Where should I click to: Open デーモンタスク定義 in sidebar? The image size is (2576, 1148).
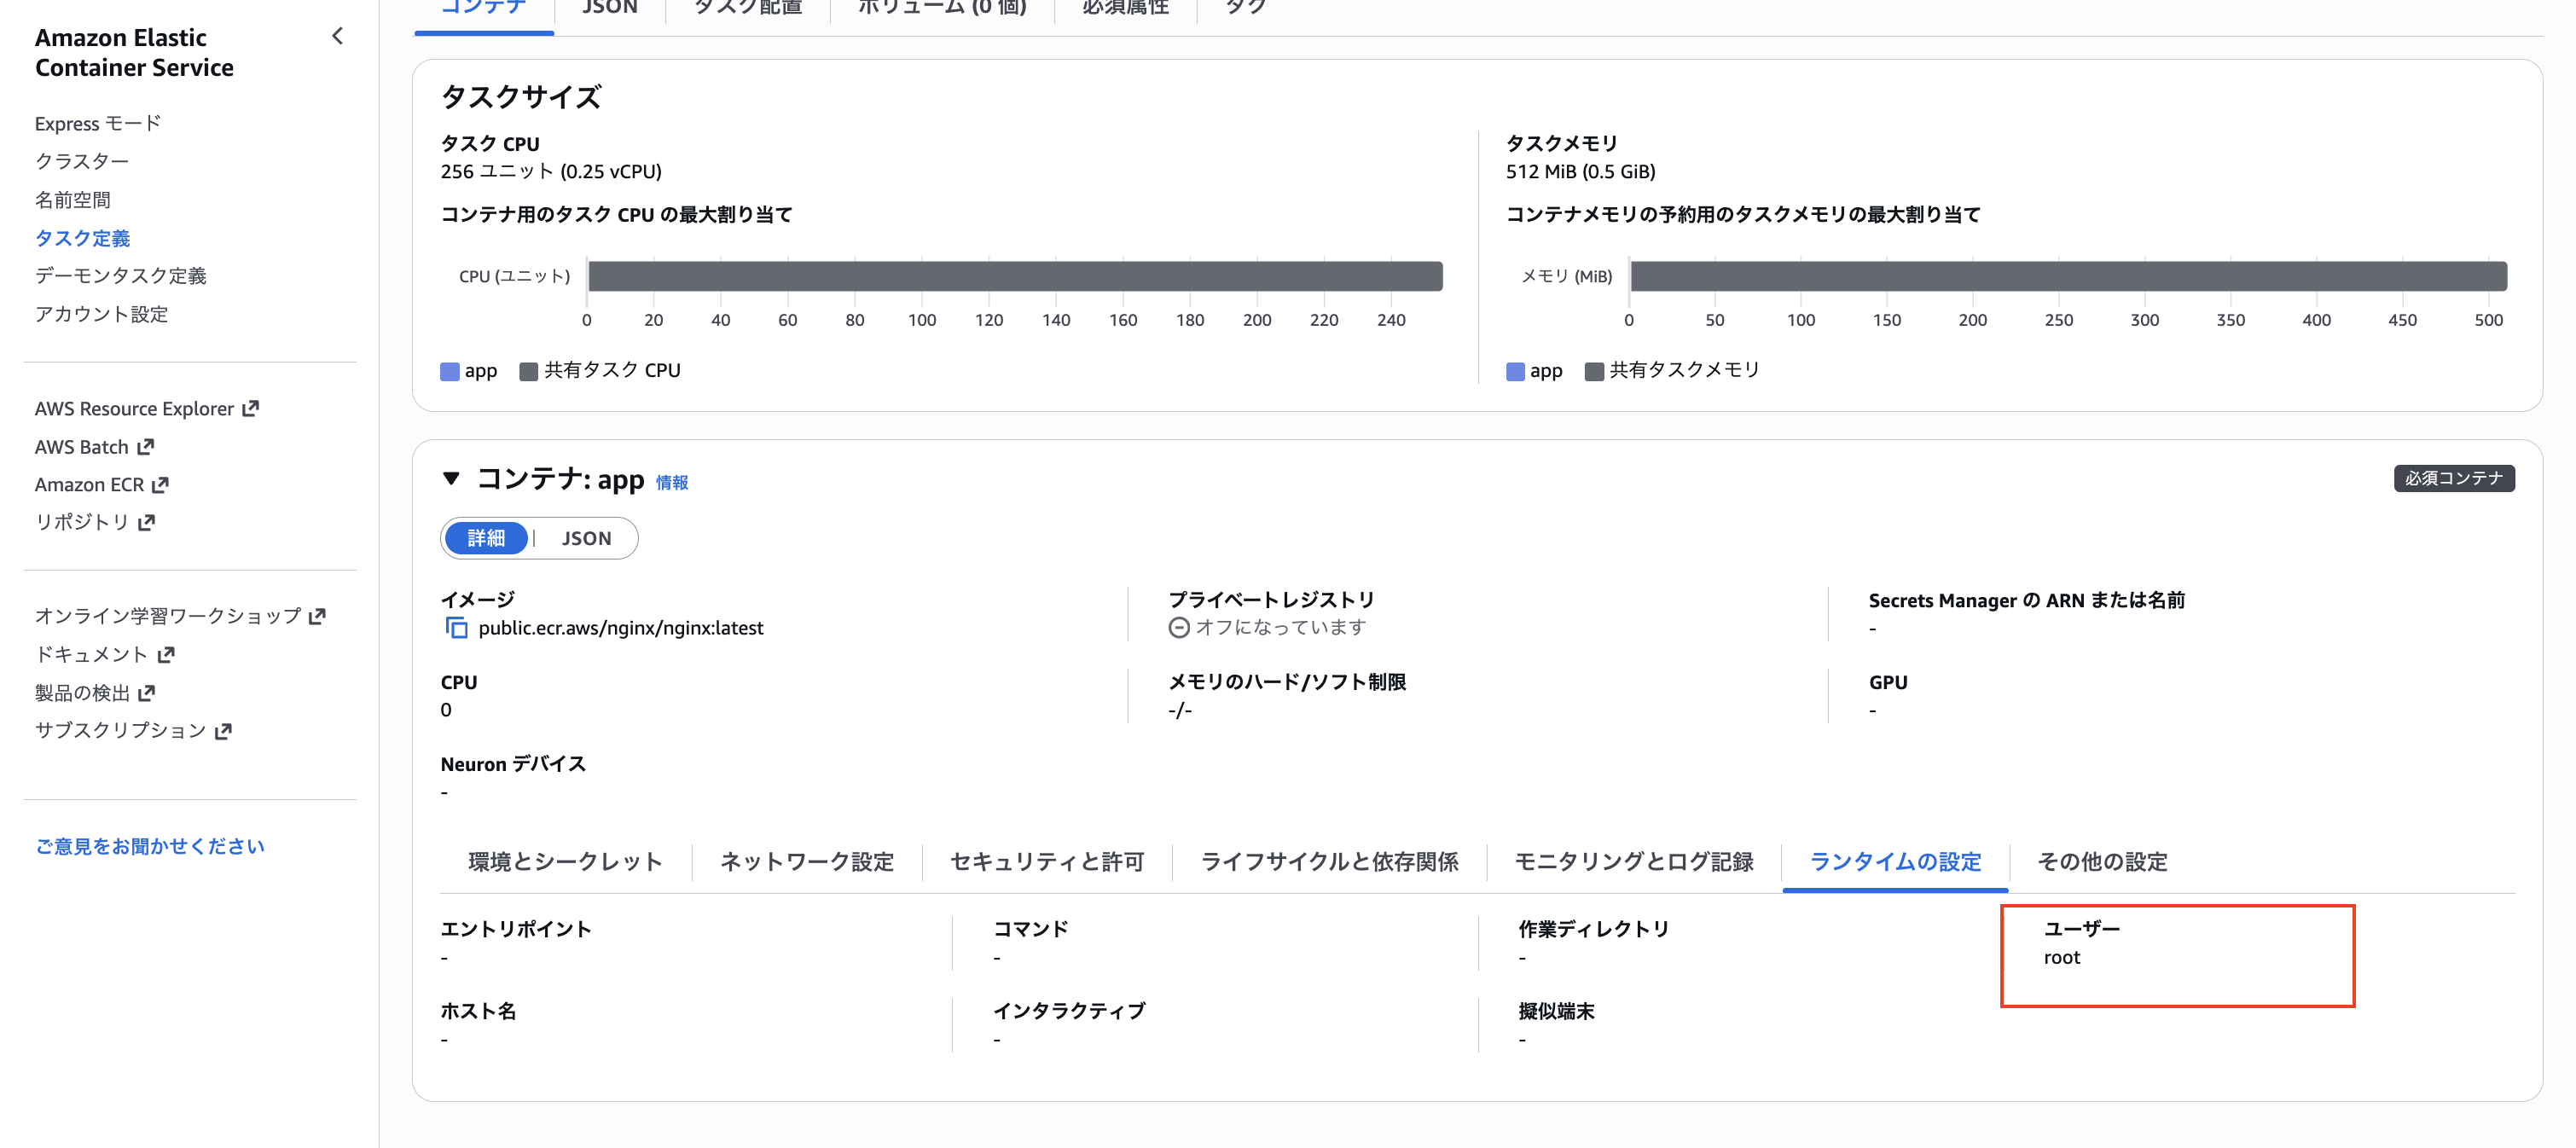[121, 275]
